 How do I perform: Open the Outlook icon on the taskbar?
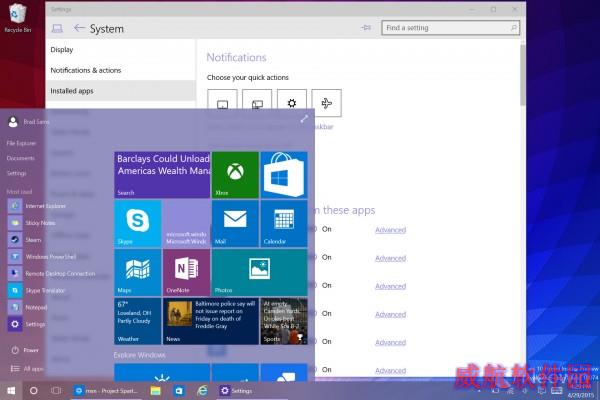tap(179, 390)
